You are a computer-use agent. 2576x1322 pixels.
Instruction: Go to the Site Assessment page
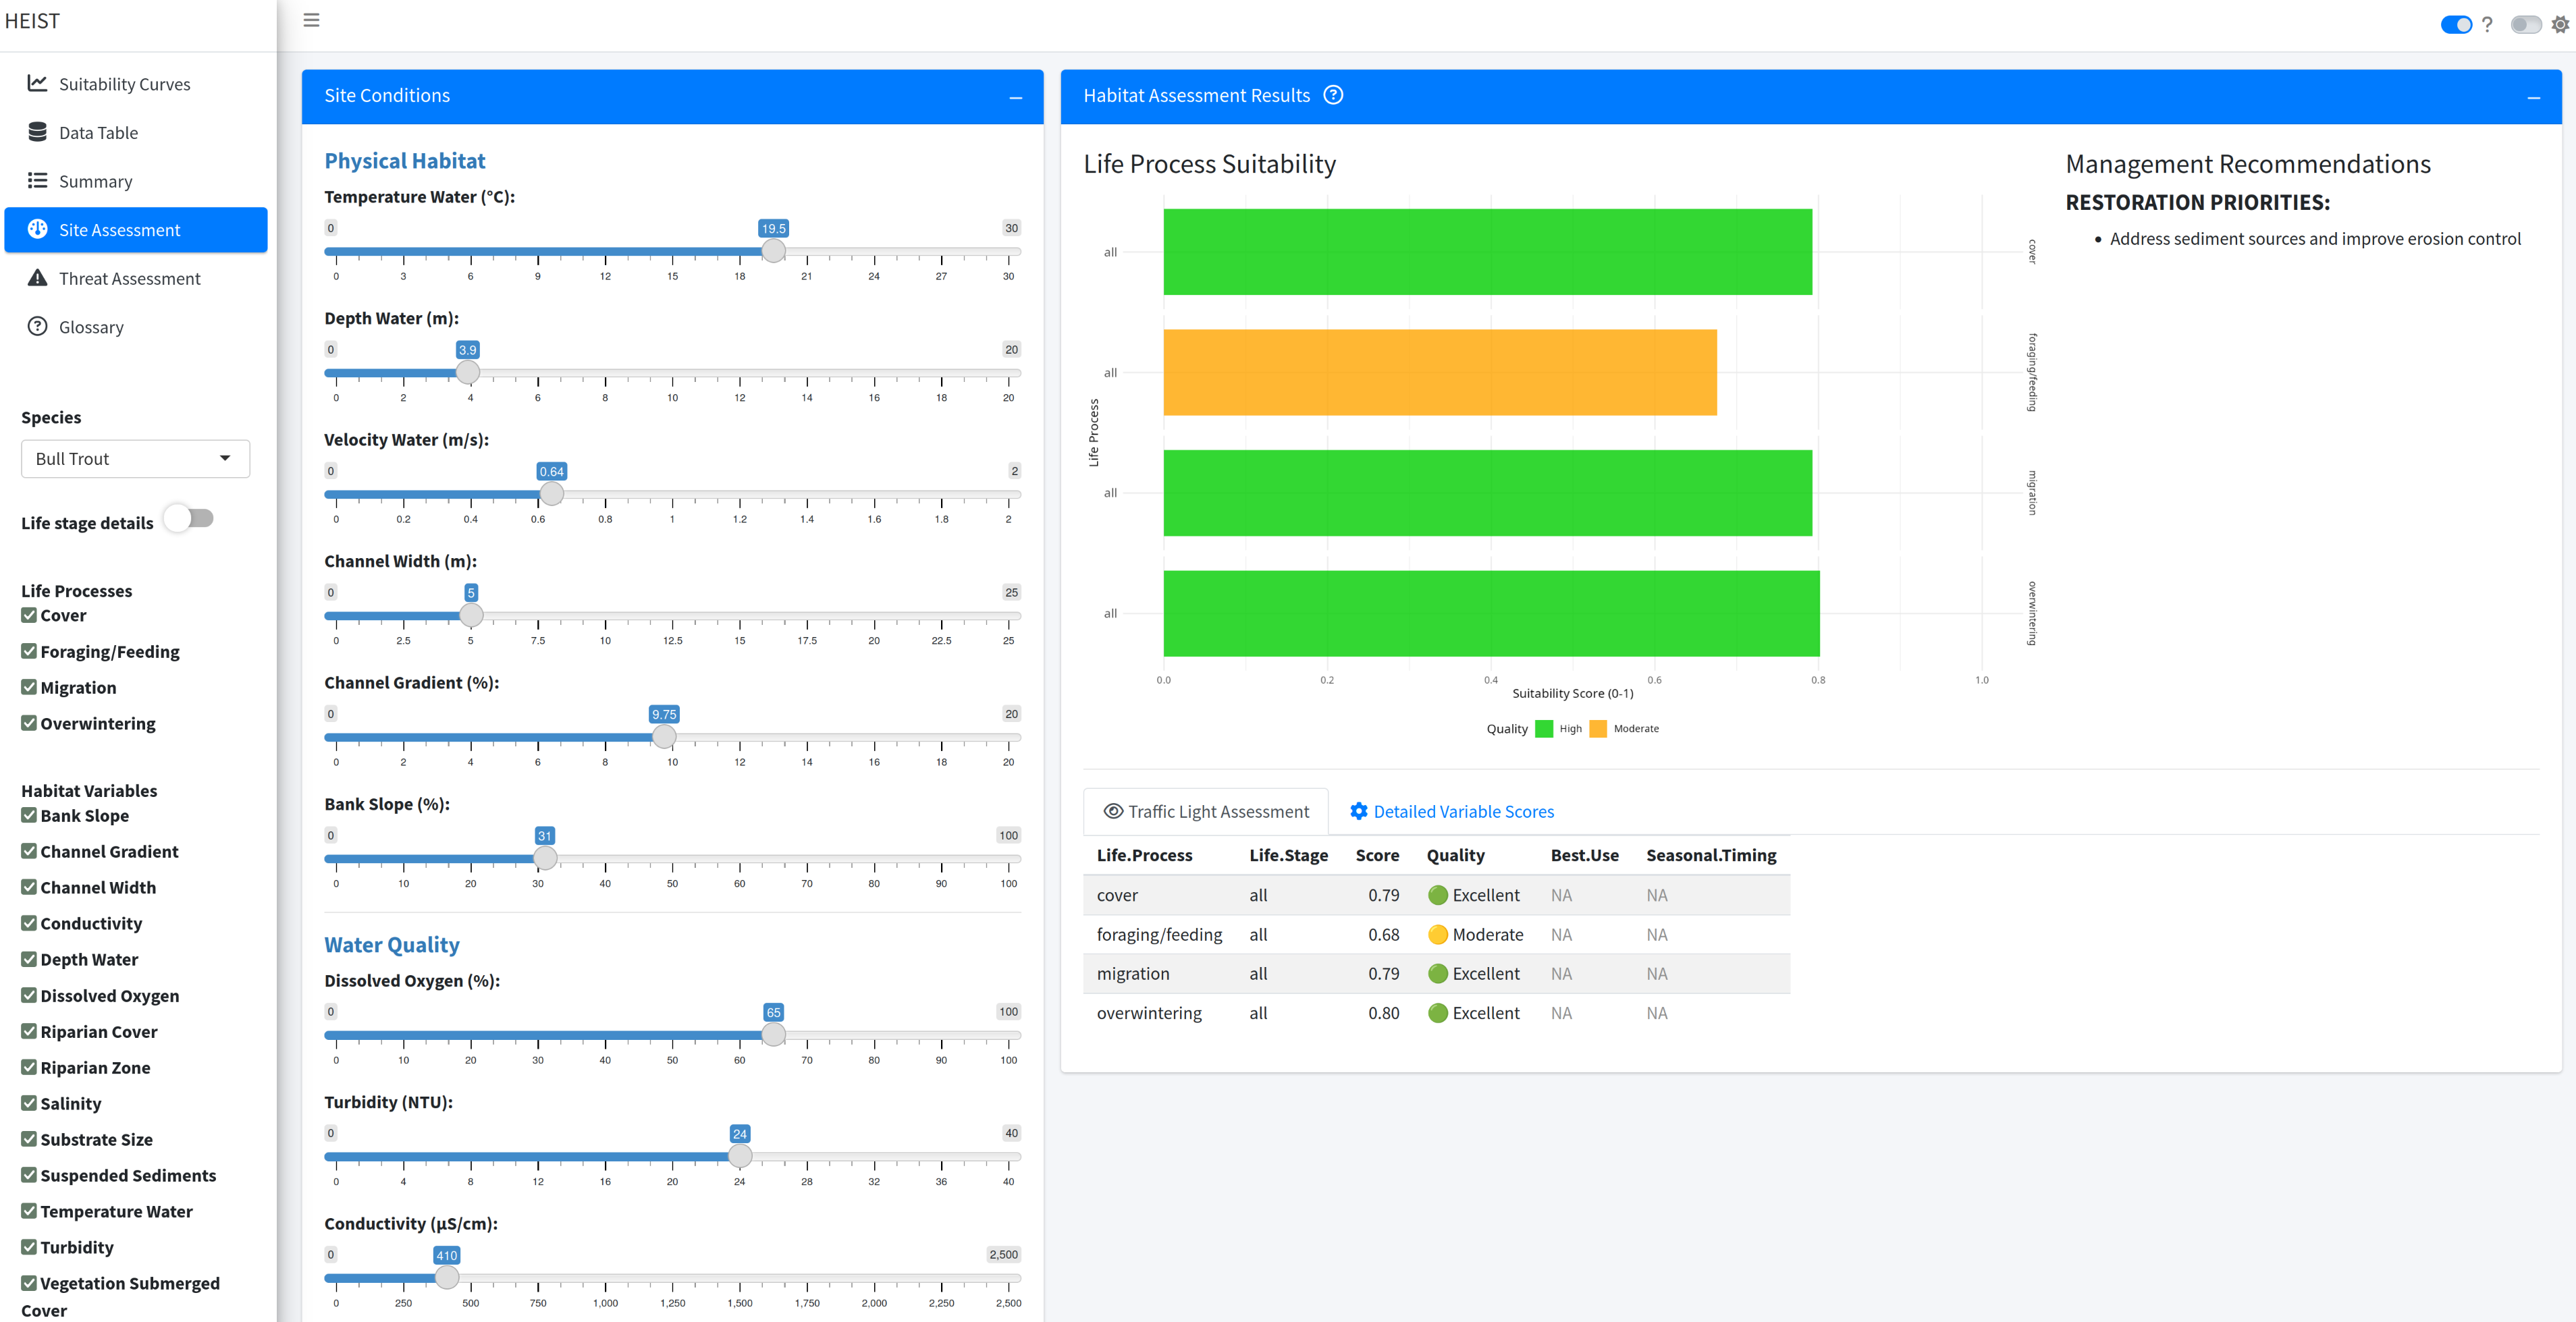[119, 230]
